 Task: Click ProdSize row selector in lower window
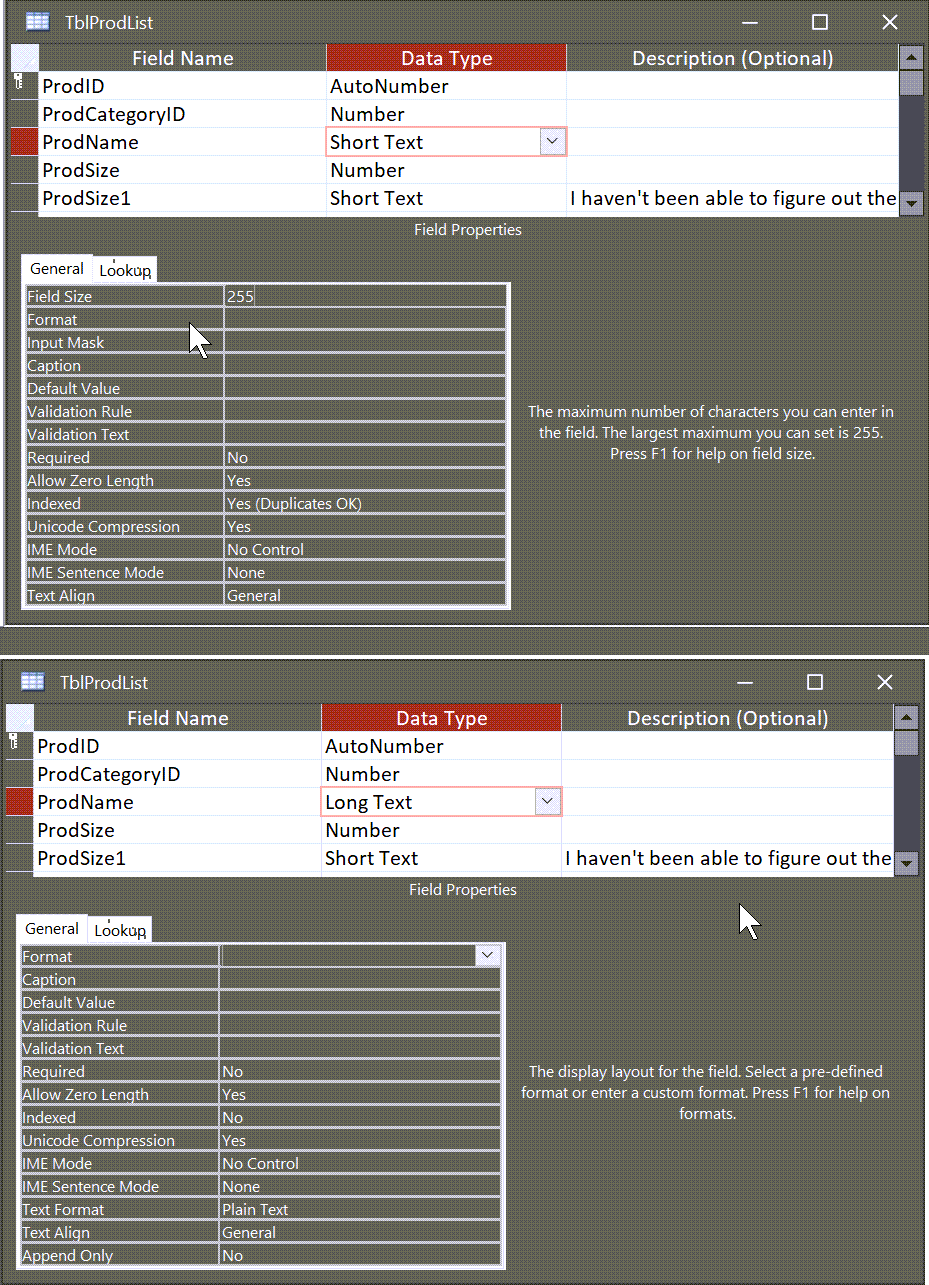tap(19, 829)
